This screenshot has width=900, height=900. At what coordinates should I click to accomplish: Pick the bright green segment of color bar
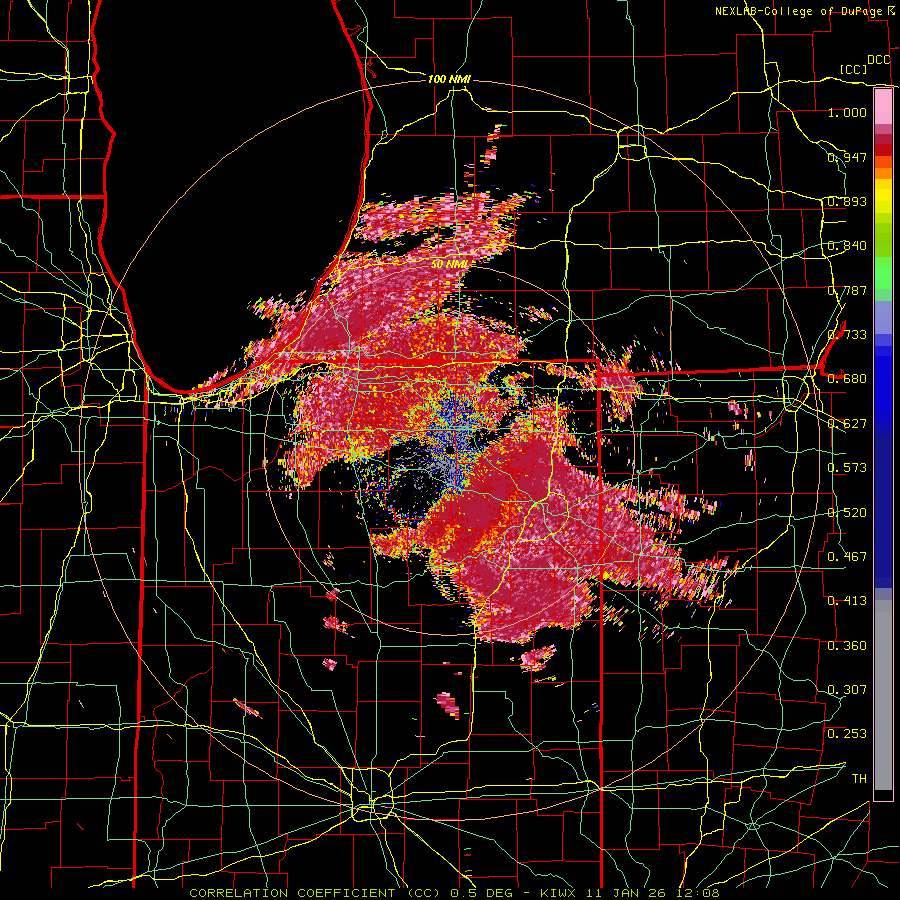click(883, 274)
